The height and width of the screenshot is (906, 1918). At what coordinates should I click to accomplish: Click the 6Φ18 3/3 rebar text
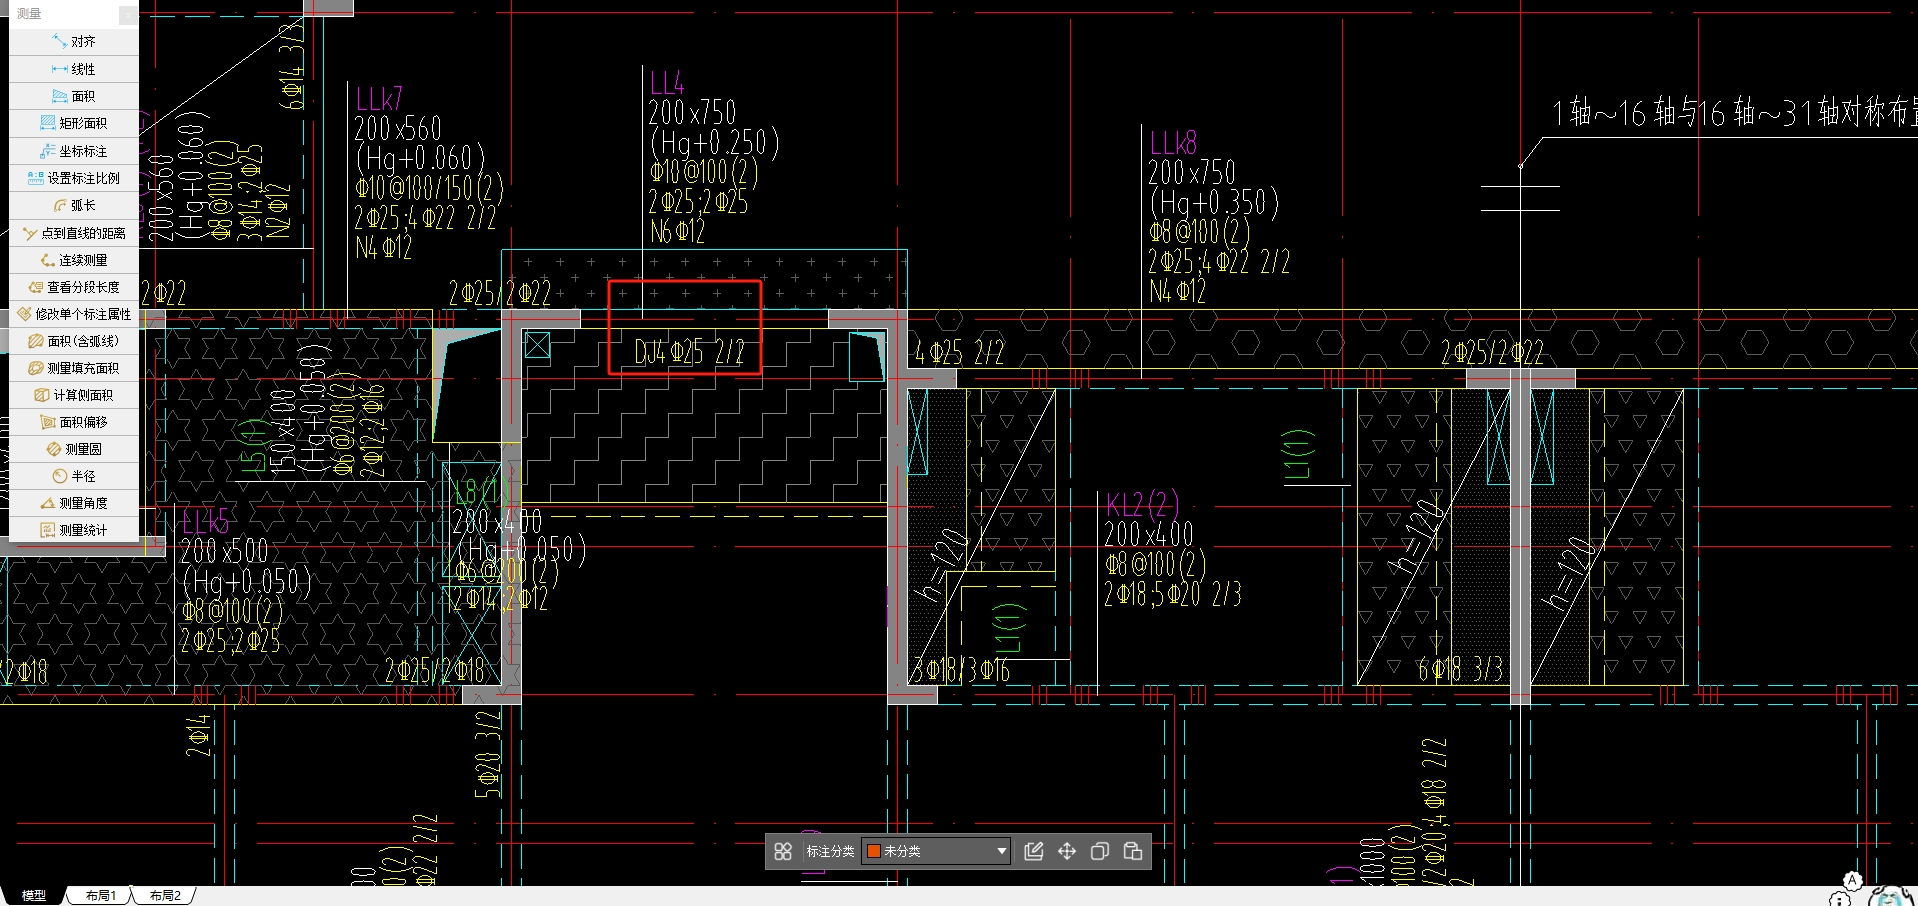[x=1460, y=669]
